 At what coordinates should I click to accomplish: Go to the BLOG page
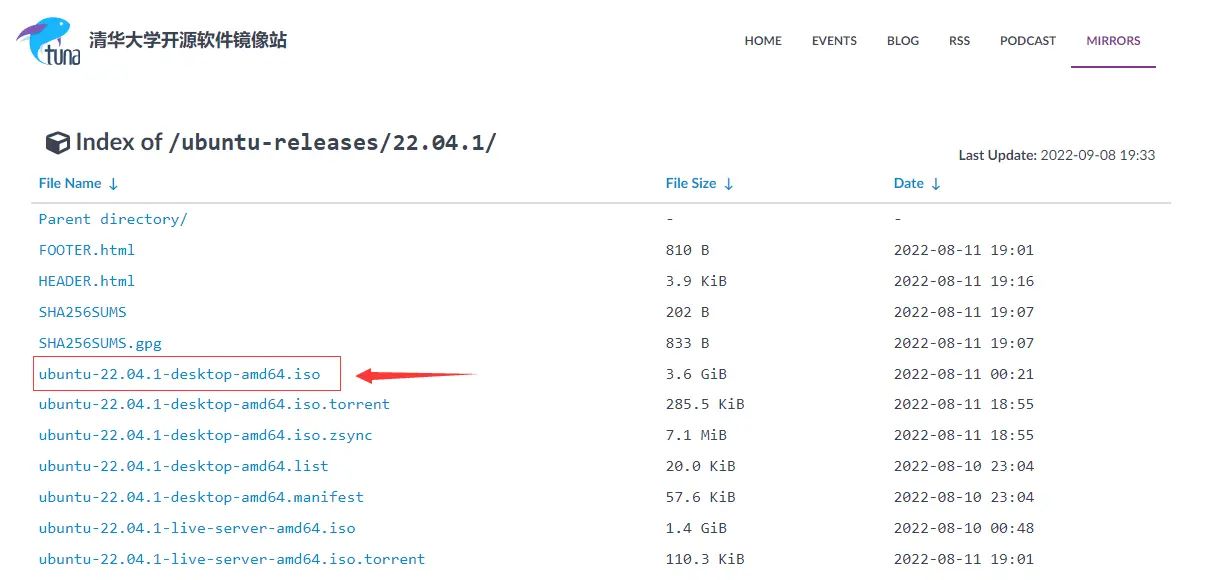tap(903, 41)
